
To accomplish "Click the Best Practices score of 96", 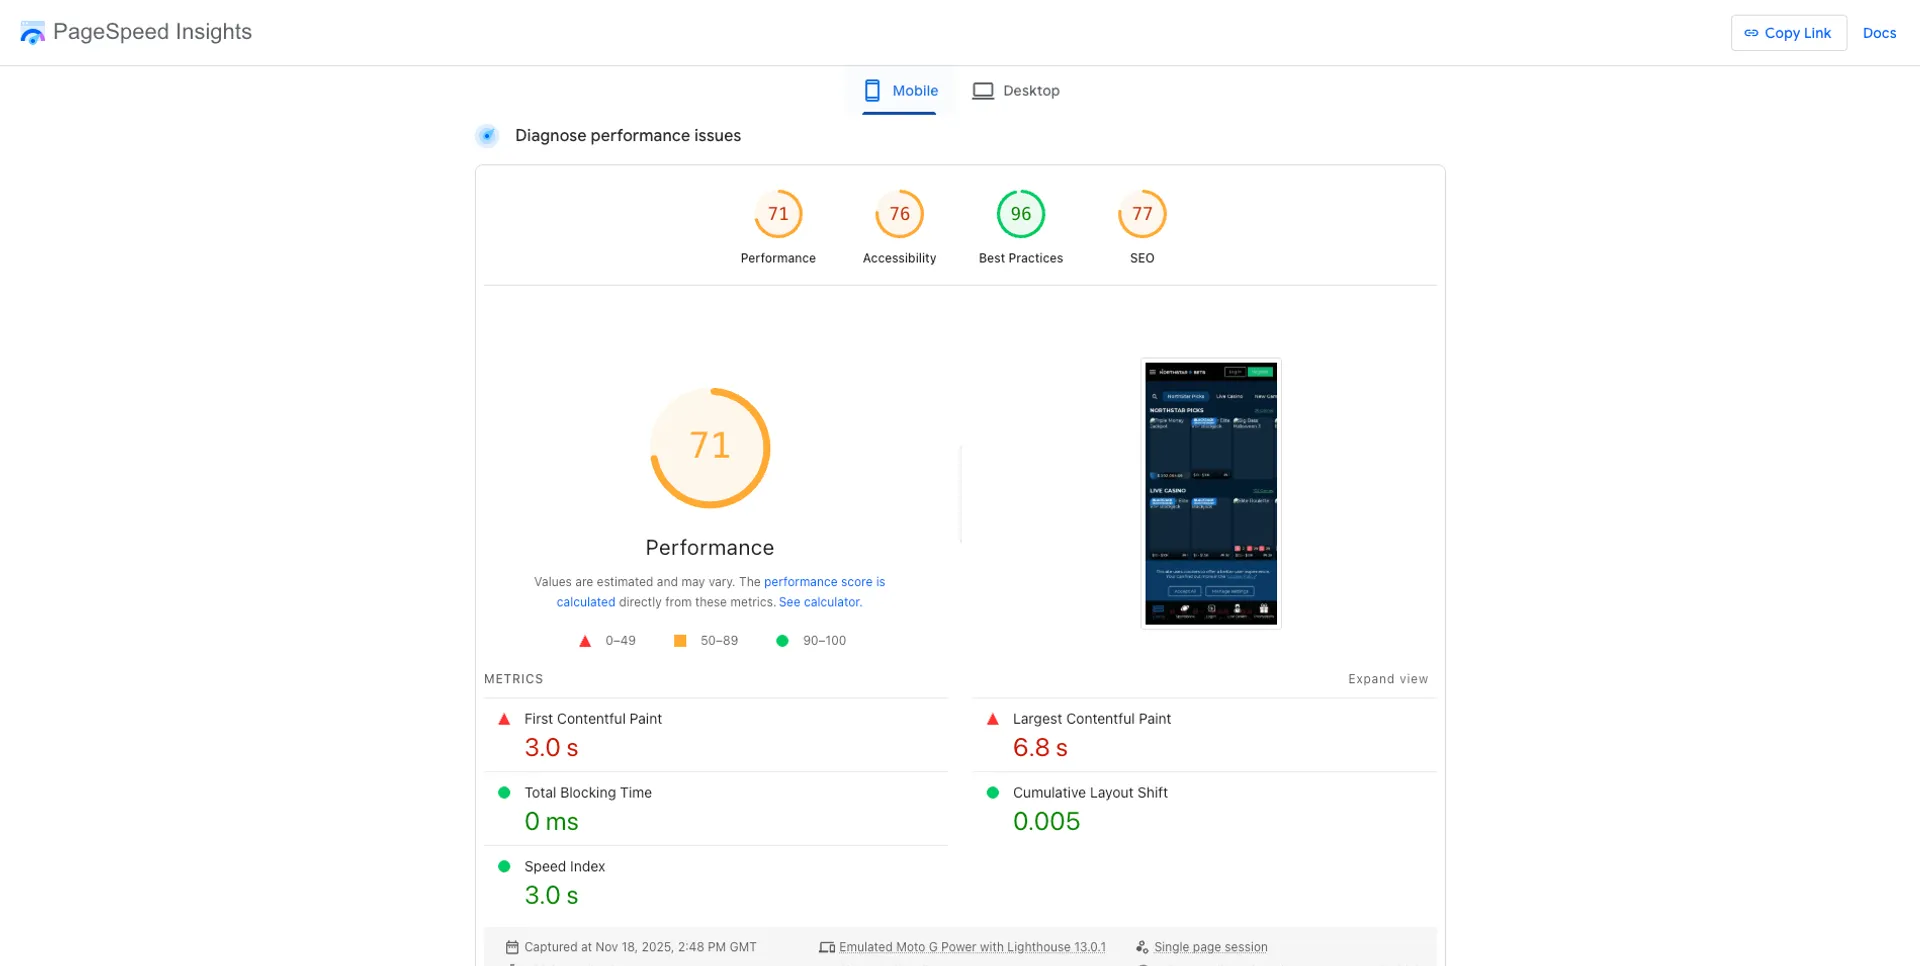I will [x=1020, y=213].
